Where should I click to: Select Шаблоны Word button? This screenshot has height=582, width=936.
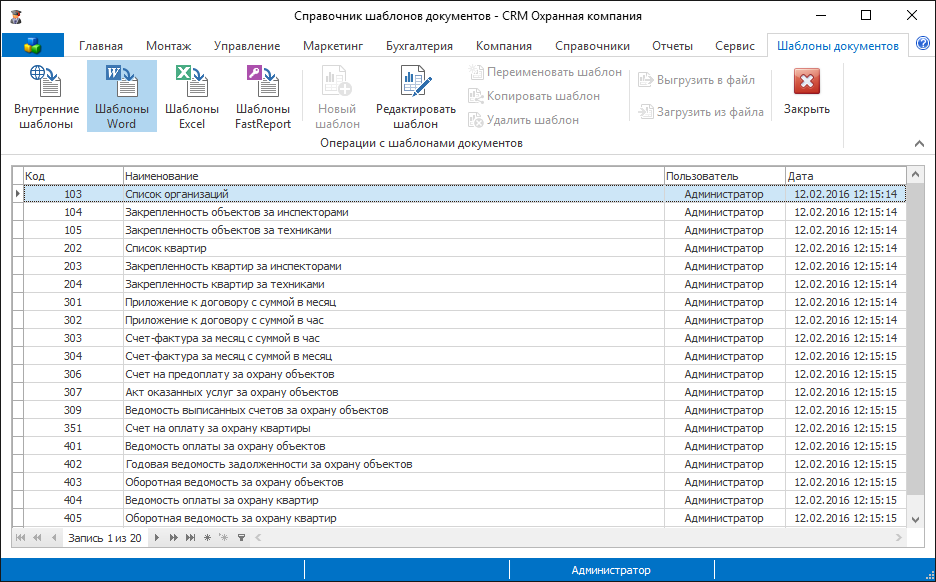tap(122, 96)
